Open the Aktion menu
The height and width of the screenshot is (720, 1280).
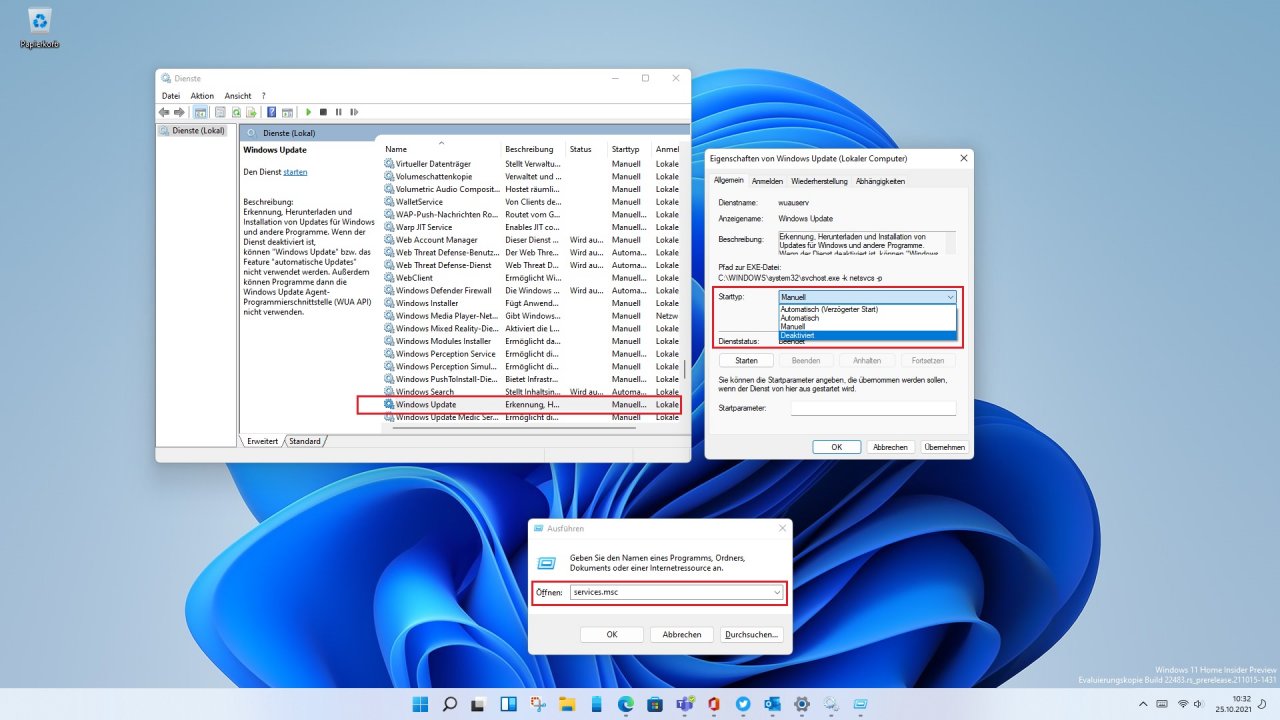tap(202, 96)
